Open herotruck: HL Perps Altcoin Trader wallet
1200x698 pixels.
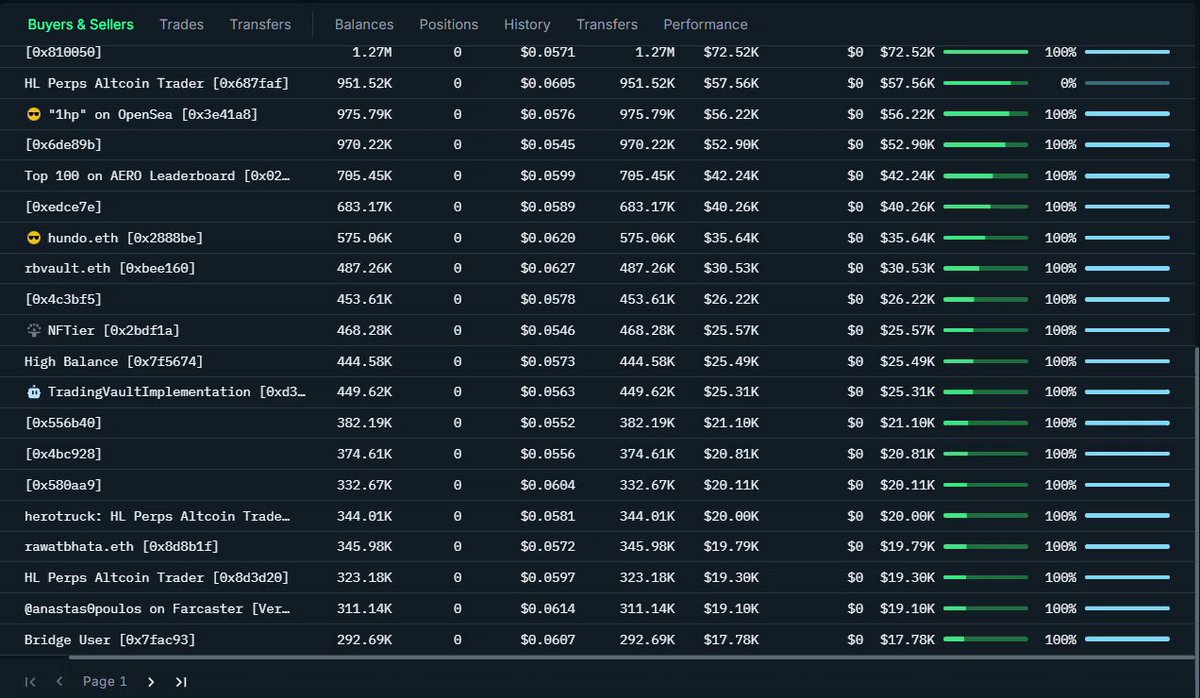[158, 516]
